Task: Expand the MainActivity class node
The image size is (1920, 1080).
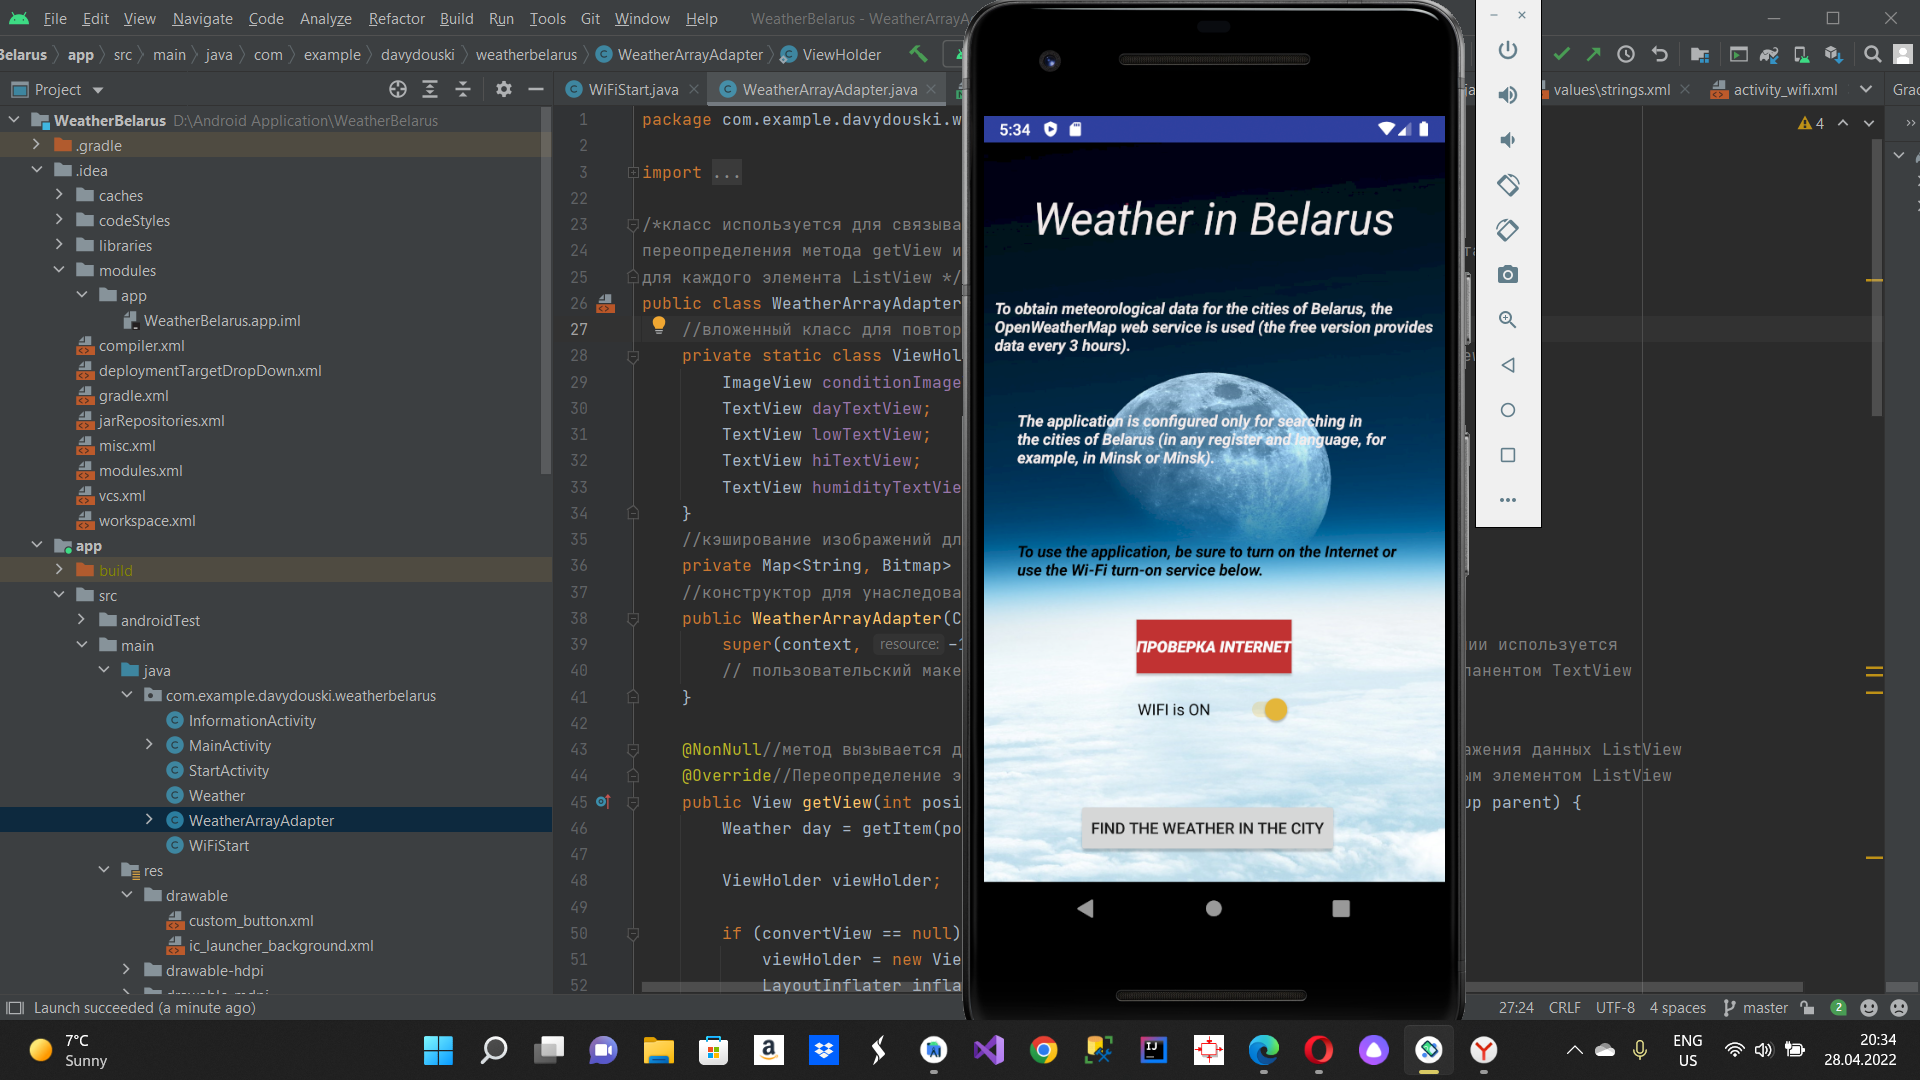Action: [x=149, y=745]
